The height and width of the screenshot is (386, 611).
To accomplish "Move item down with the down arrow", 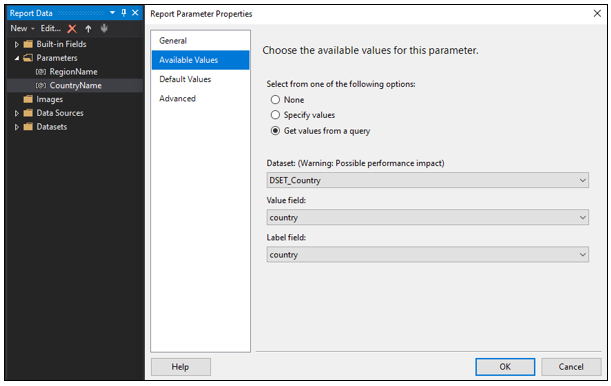I will (104, 28).
